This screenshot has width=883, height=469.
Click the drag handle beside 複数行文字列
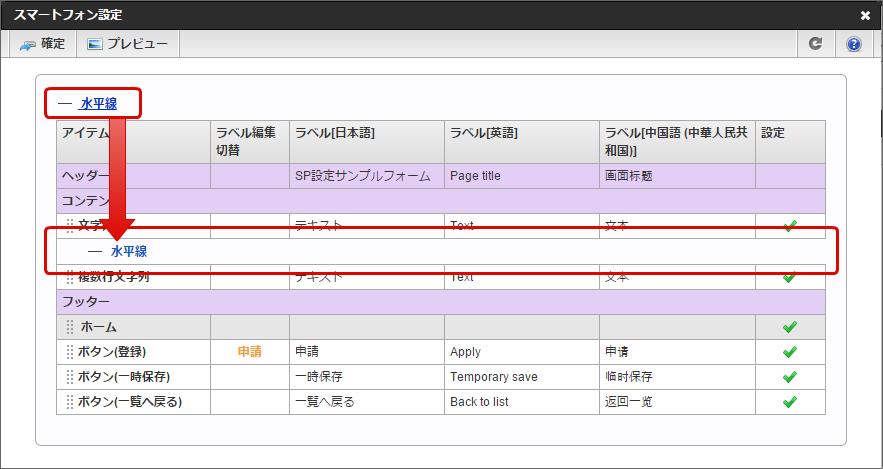tap(70, 277)
